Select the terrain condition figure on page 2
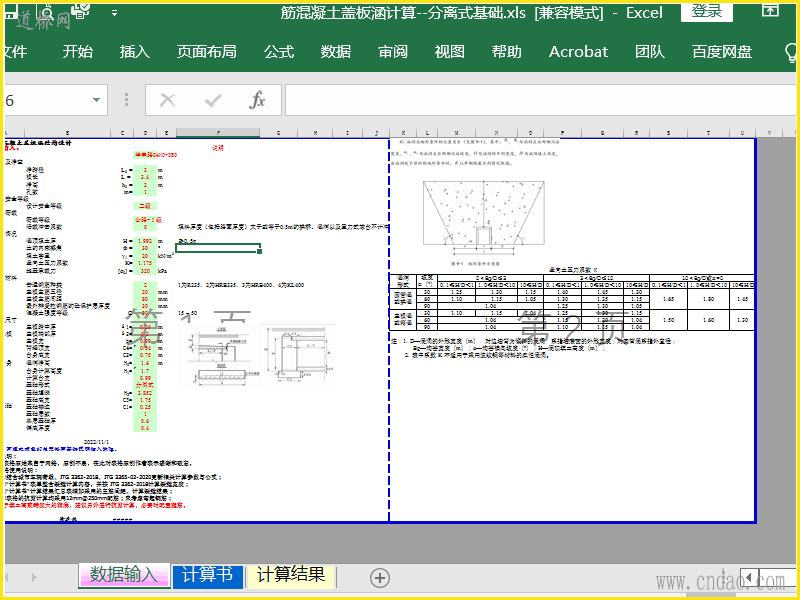The width and height of the screenshot is (800, 600). (484, 222)
